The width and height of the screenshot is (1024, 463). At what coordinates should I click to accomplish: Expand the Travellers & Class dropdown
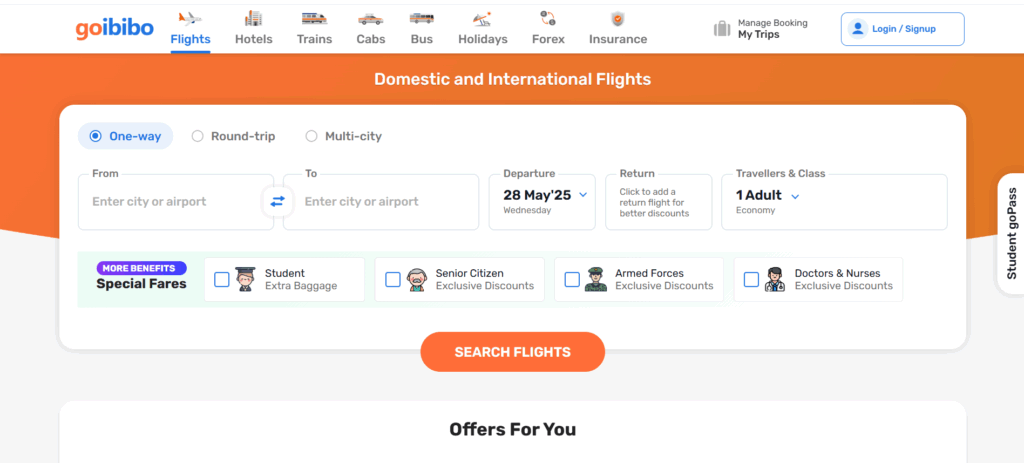tap(795, 196)
